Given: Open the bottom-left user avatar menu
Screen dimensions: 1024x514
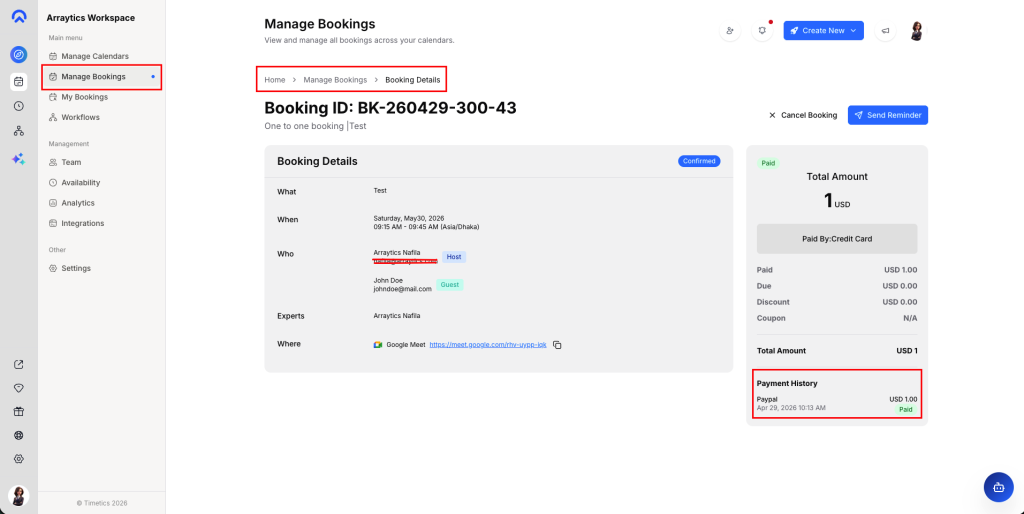Looking at the screenshot, I should click(x=18, y=495).
